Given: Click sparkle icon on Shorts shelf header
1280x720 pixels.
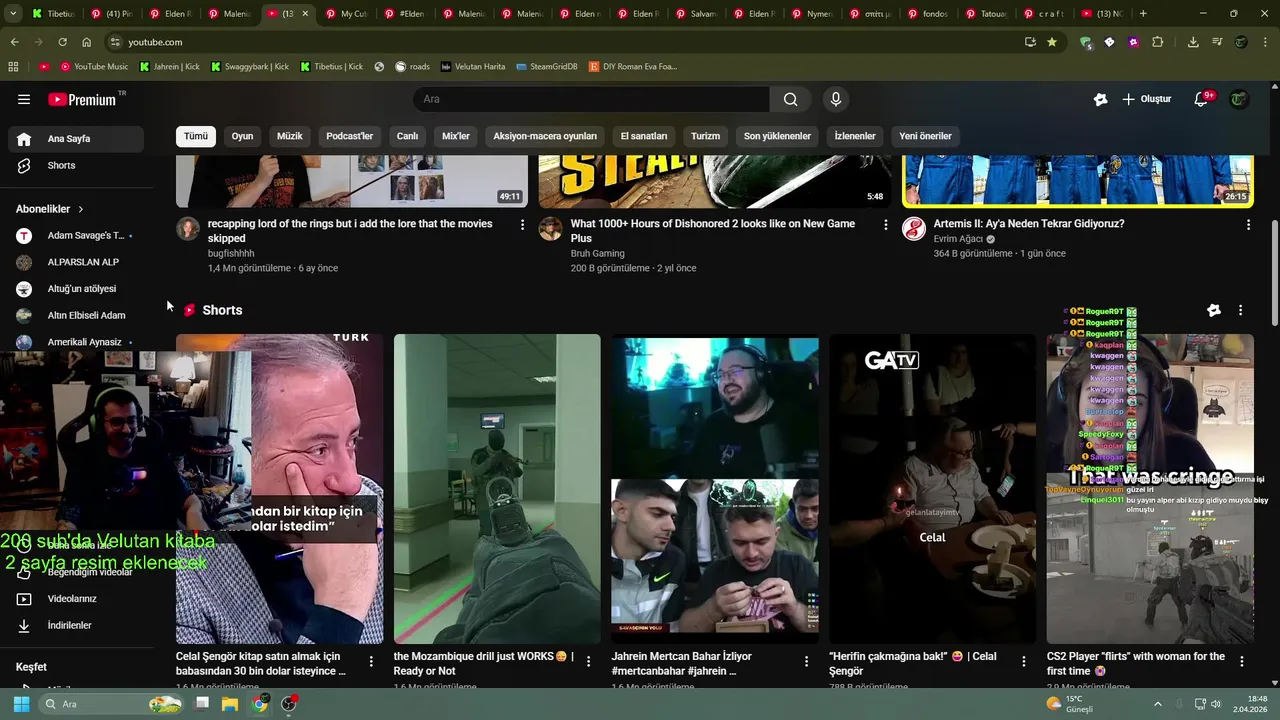Looking at the screenshot, I should [1214, 310].
